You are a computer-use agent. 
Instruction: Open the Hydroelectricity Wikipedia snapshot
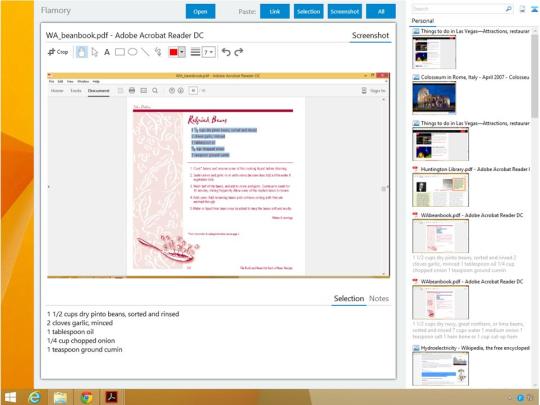pyautogui.click(x=475, y=348)
